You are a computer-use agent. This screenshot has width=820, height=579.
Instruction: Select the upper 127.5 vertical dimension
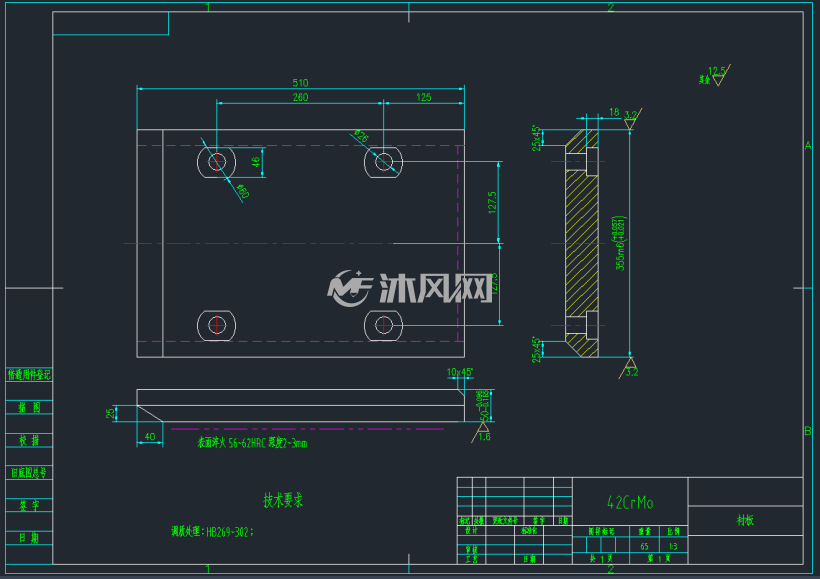pos(492,202)
